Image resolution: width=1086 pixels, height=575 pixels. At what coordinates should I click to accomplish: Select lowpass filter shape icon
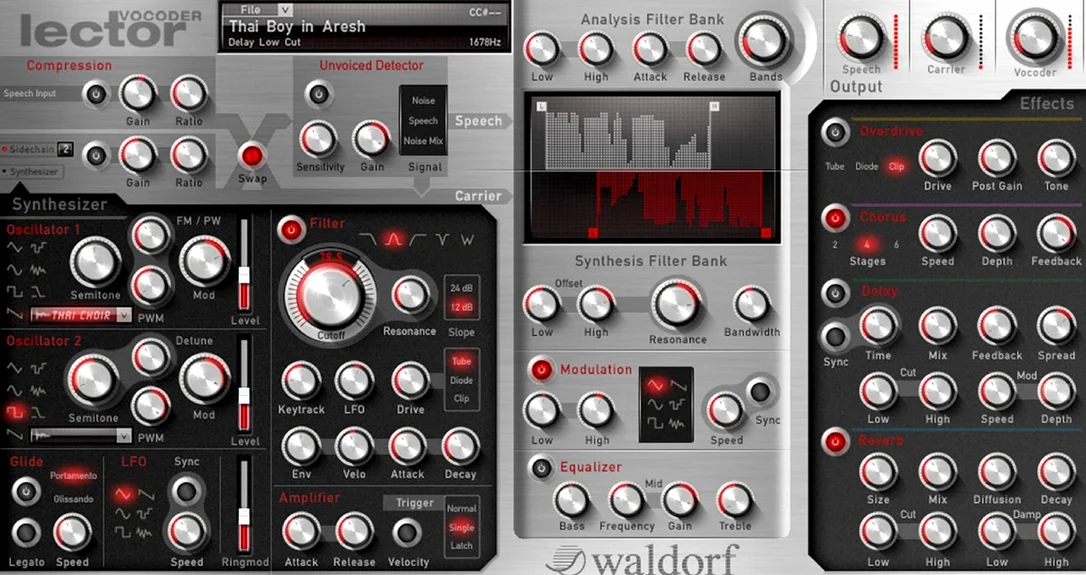(368, 240)
